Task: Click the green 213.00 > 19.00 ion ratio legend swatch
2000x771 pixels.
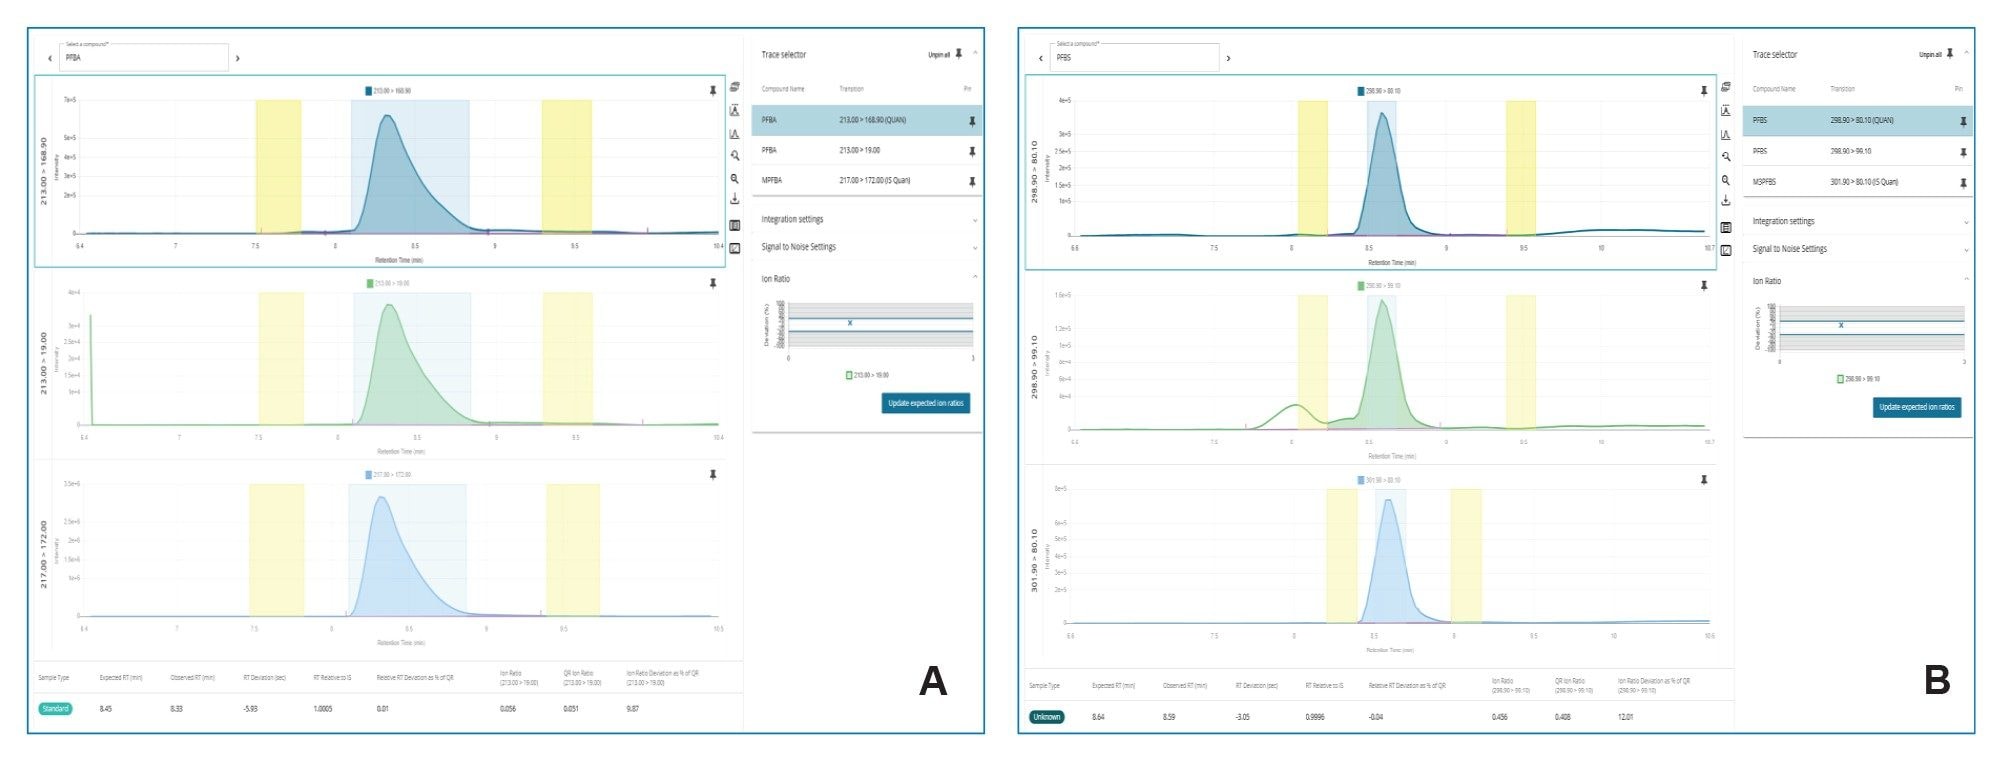Action: (x=849, y=375)
